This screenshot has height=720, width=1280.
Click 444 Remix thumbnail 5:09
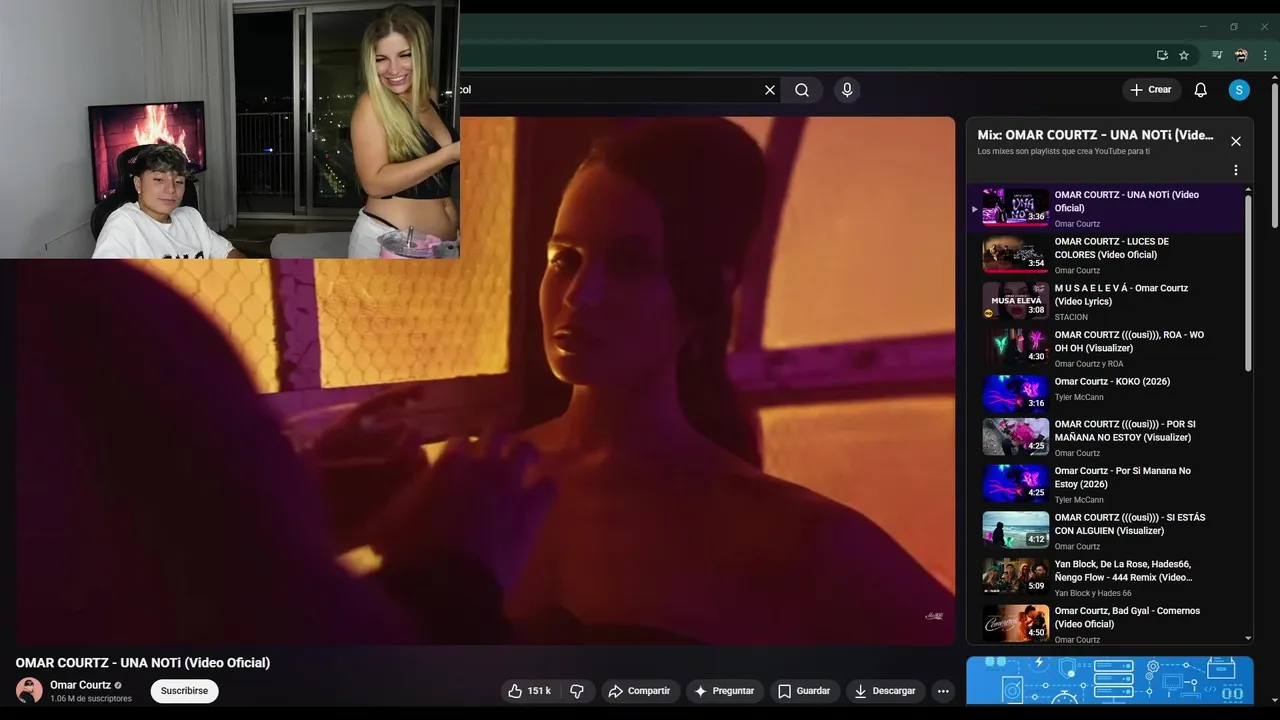tap(1015, 577)
